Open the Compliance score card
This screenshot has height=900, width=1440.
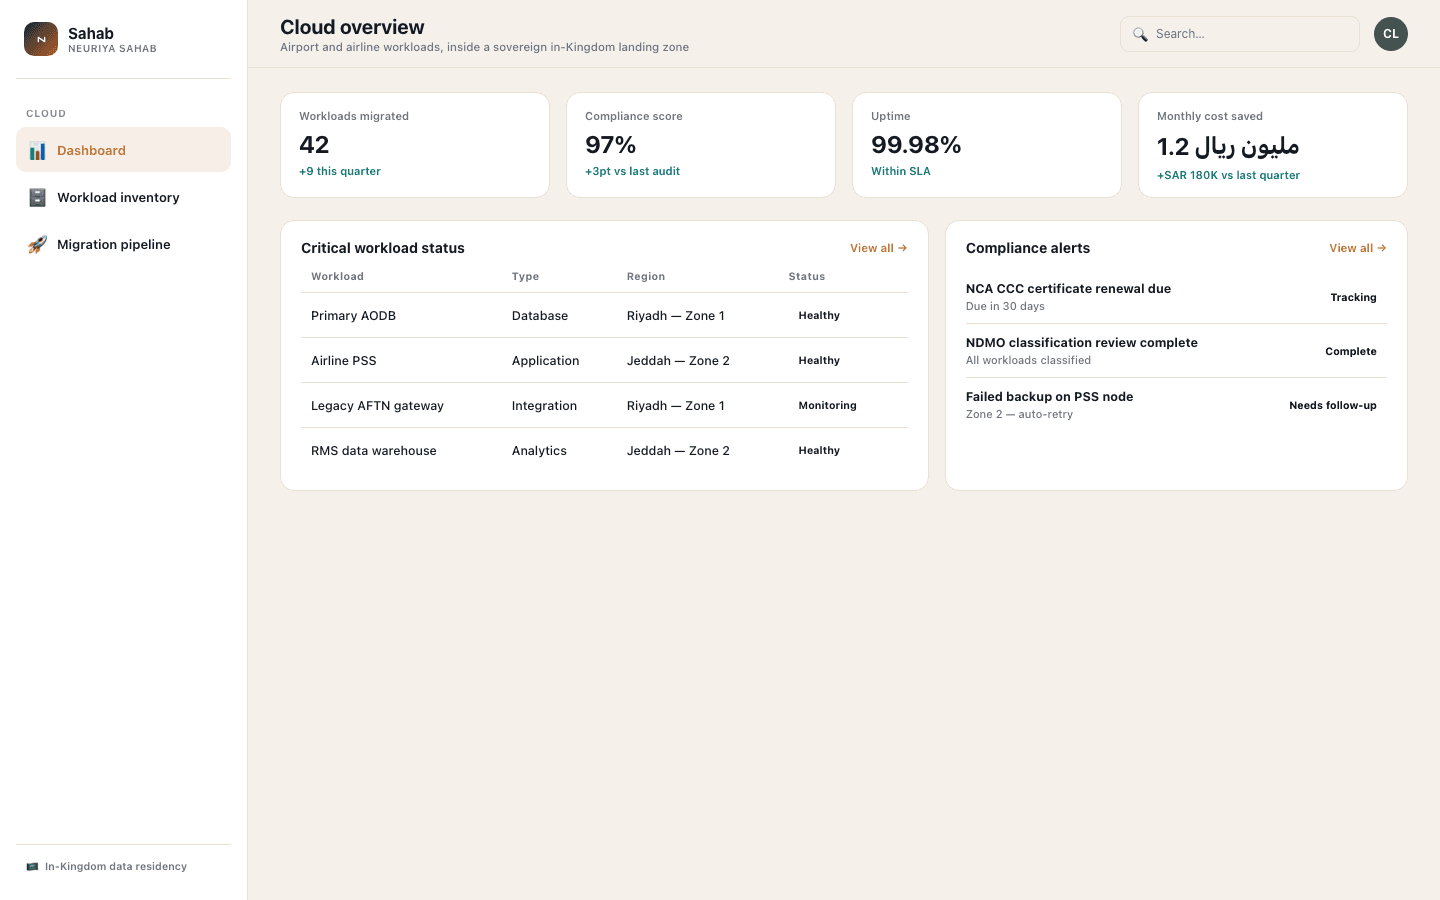[x=701, y=145]
